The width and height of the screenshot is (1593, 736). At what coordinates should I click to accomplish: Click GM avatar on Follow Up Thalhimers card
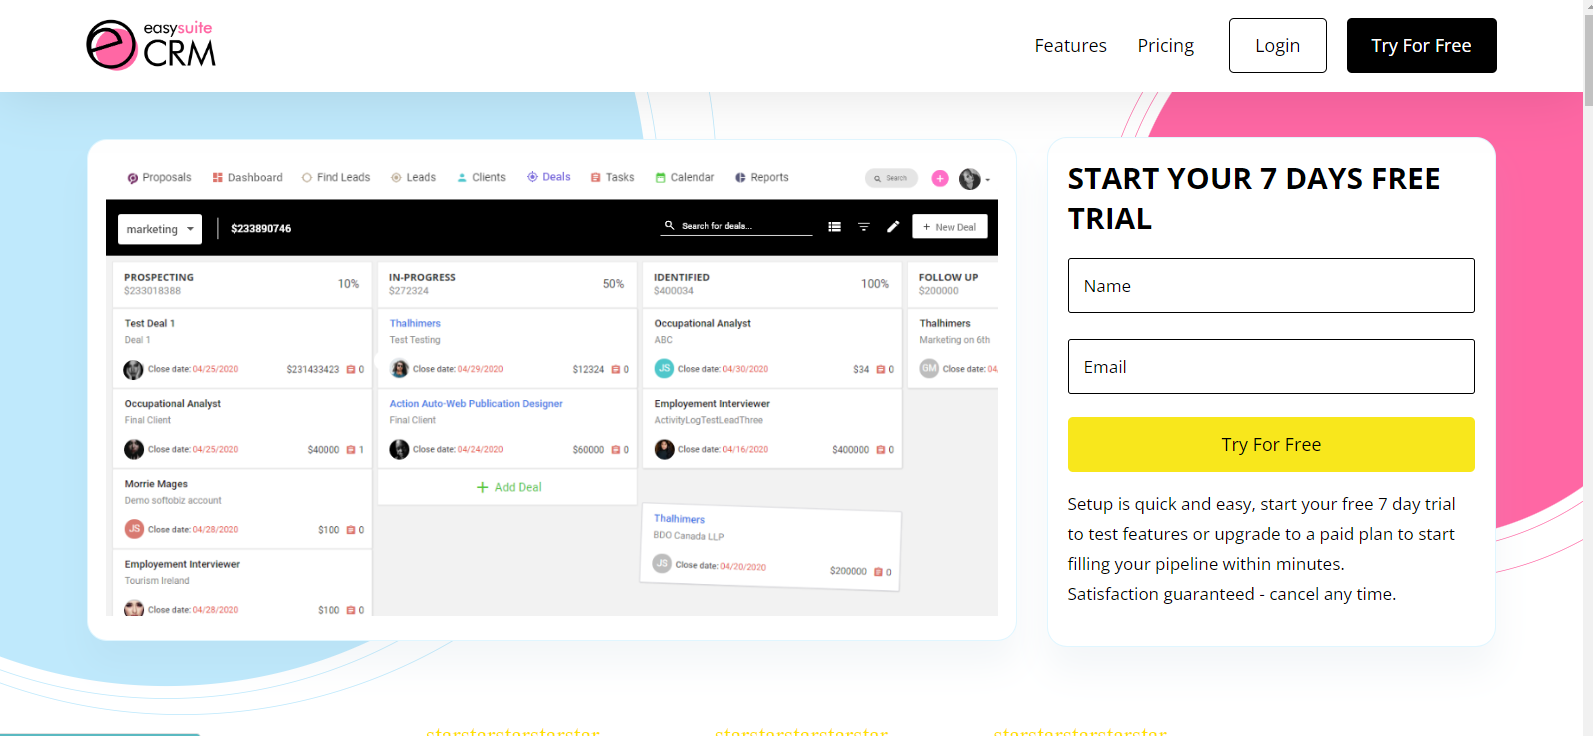[x=929, y=369]
